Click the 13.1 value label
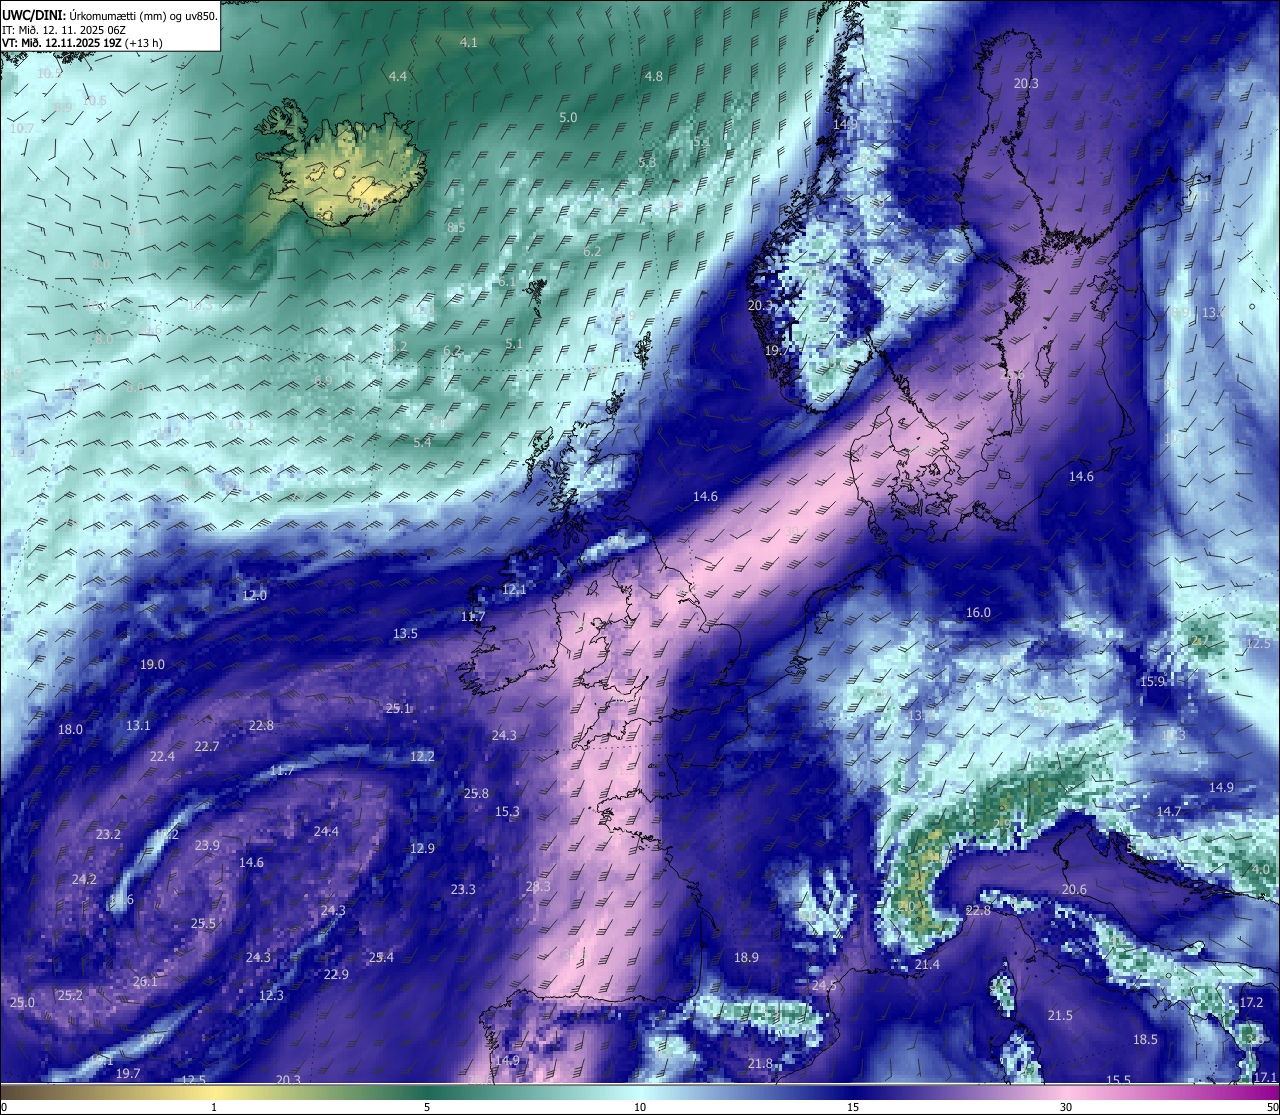Viewport: 1280px width, 1115px height. coord(138,725)
